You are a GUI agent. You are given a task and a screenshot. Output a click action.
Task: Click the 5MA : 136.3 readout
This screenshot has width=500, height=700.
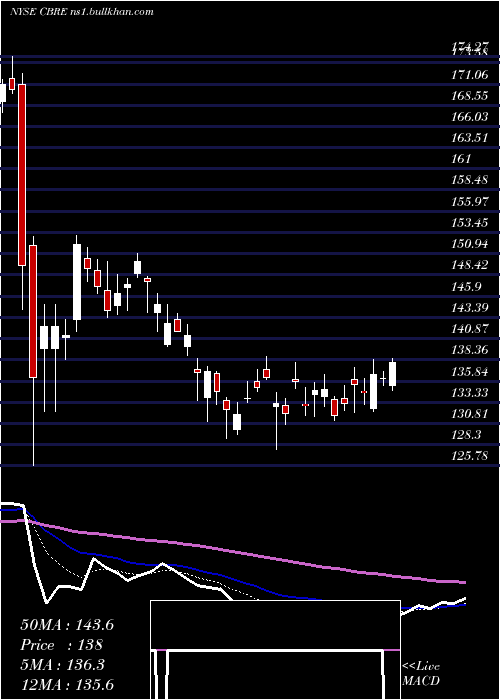point(62,665)
